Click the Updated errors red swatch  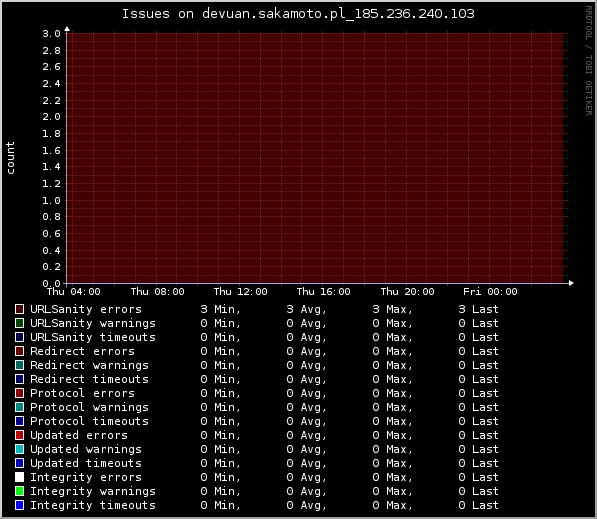pyautogui.click(x=19, y=435)
